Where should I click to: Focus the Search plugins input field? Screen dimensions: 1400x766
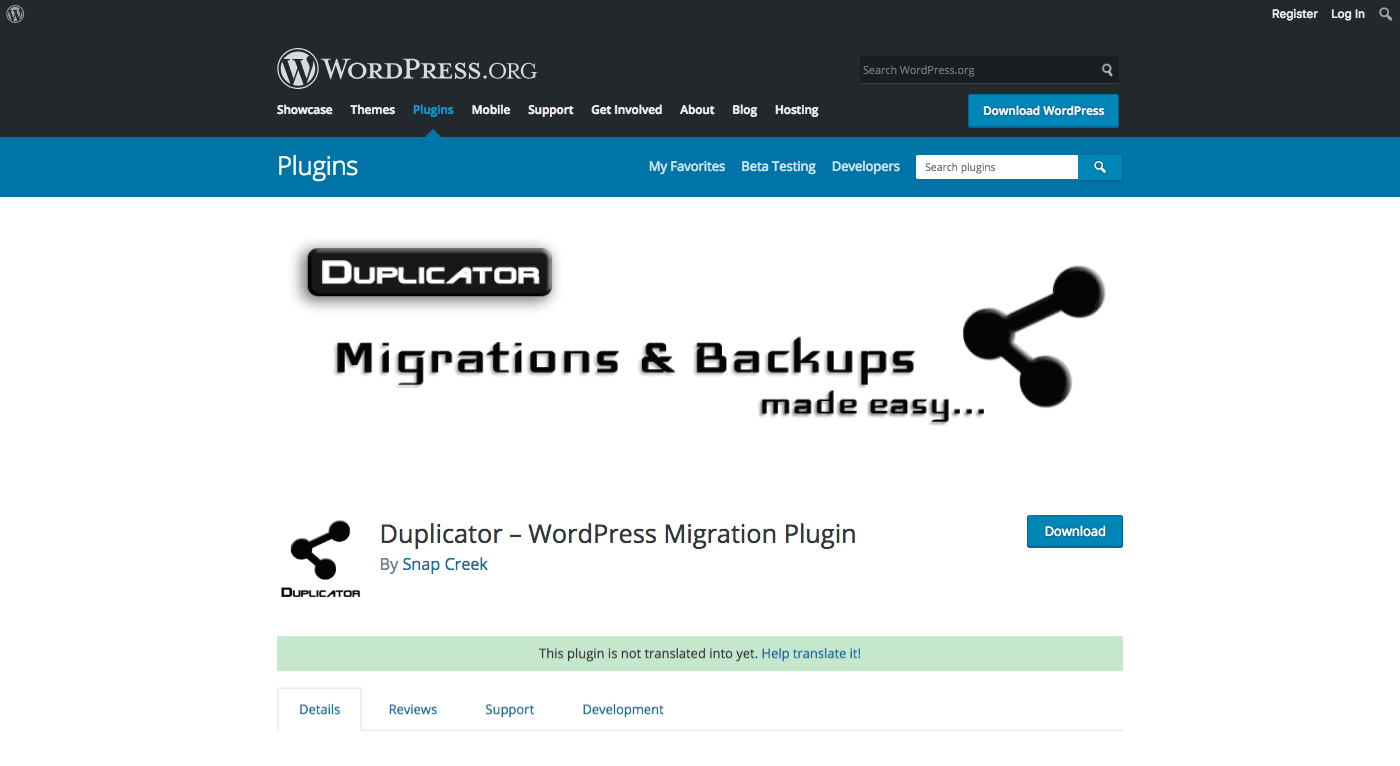(997, 167)
